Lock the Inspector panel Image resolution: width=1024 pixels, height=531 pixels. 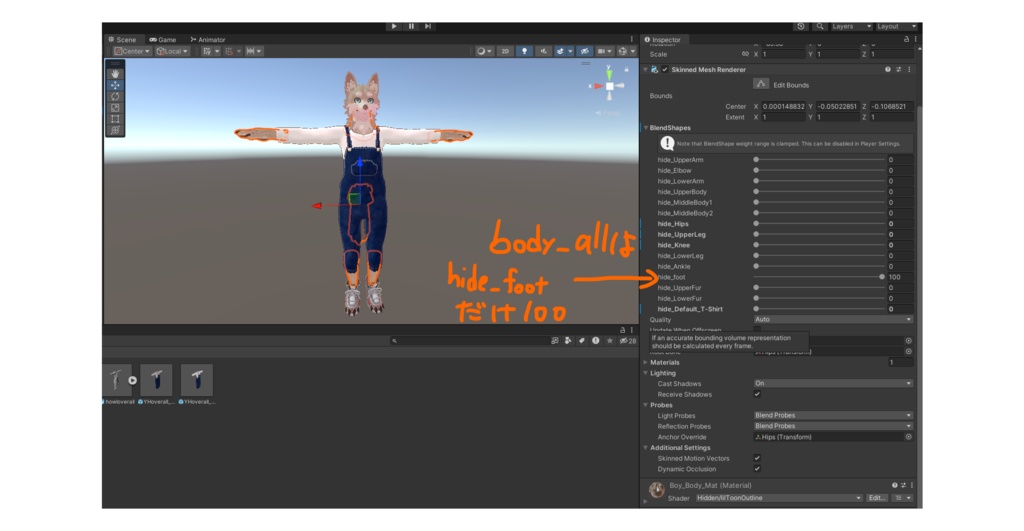point(906,39)
